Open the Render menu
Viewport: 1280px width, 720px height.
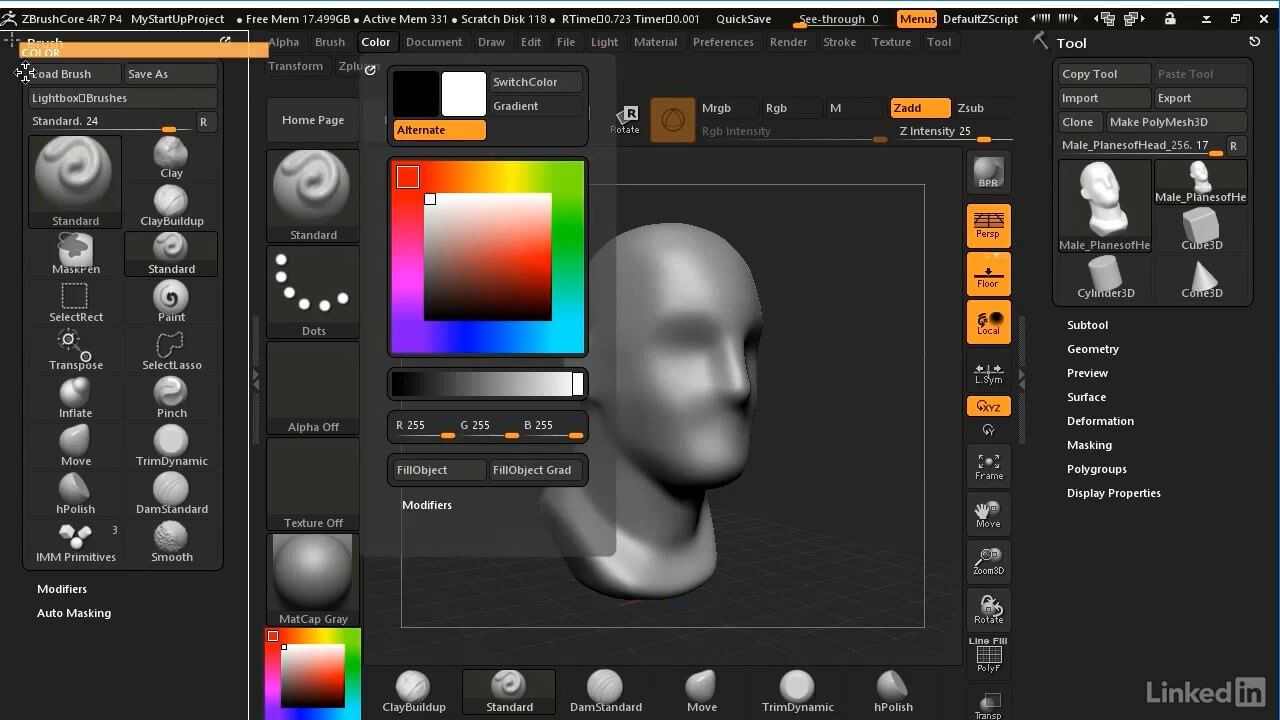[x=788, y=42]
